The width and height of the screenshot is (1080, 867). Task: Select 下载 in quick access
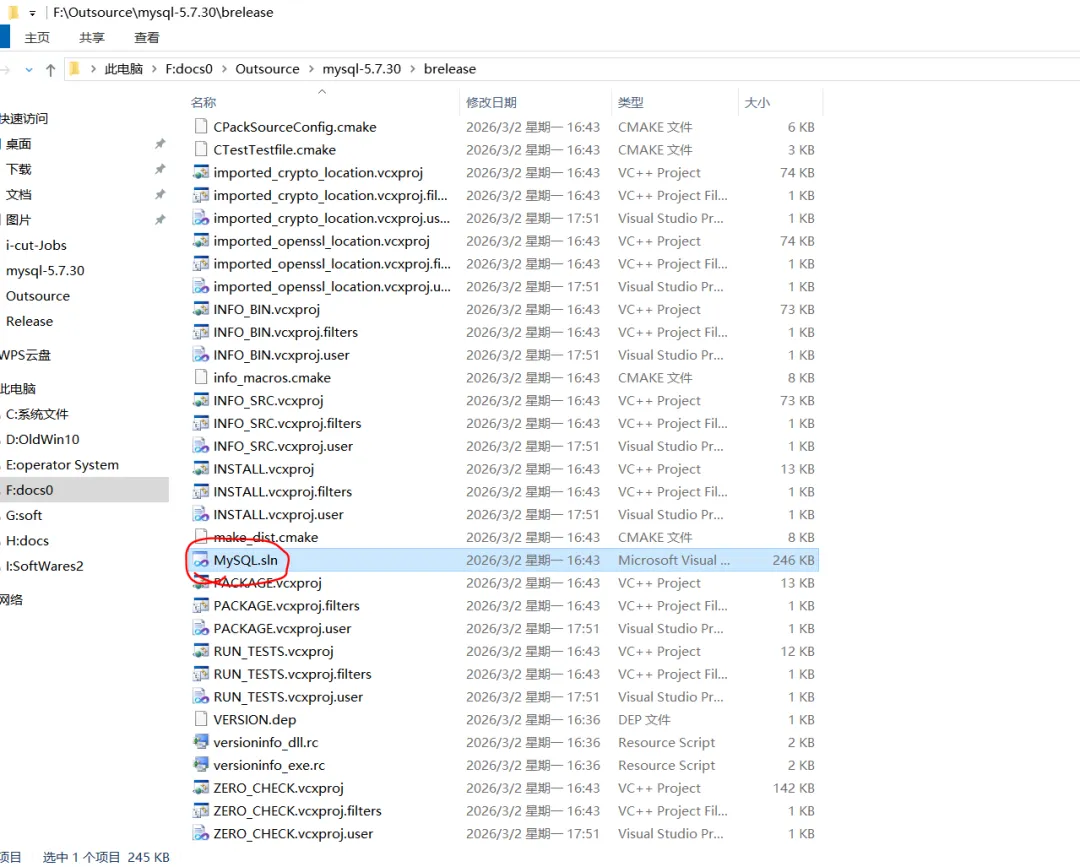pyautogui.click(x=19, y=169)
